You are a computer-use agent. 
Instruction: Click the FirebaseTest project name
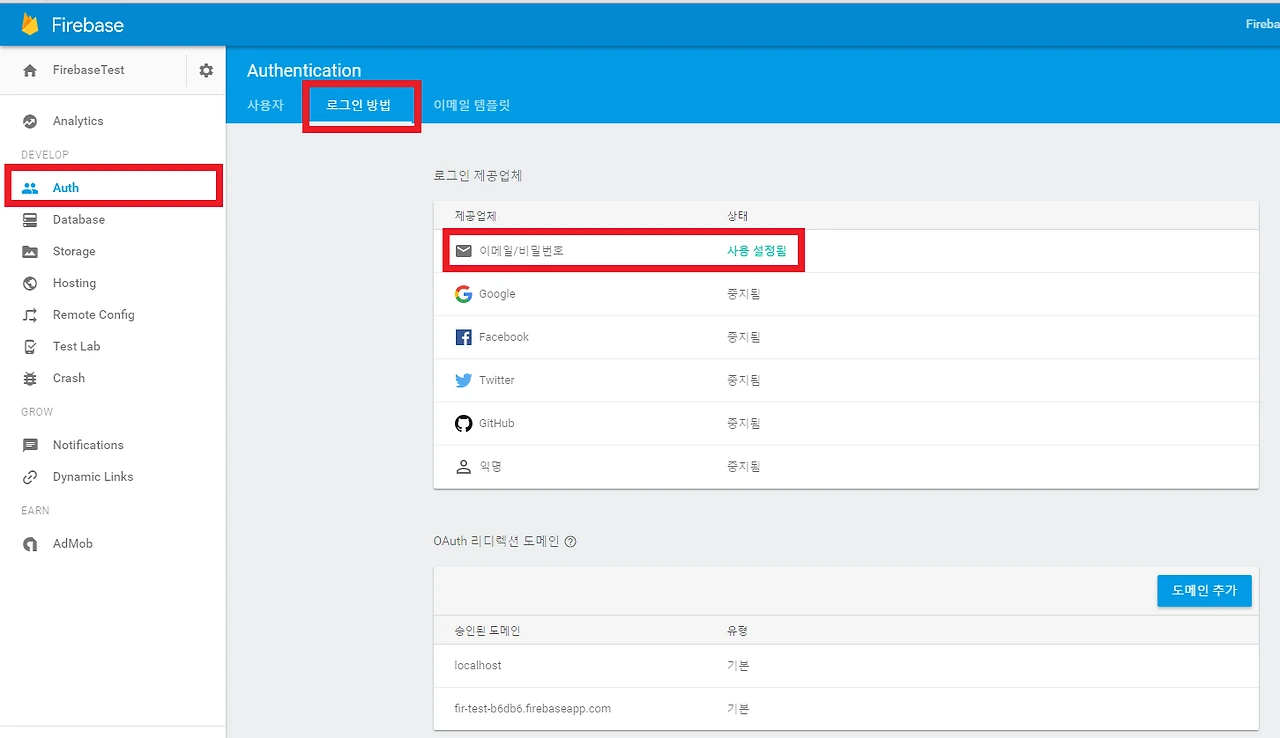[89, 70]
